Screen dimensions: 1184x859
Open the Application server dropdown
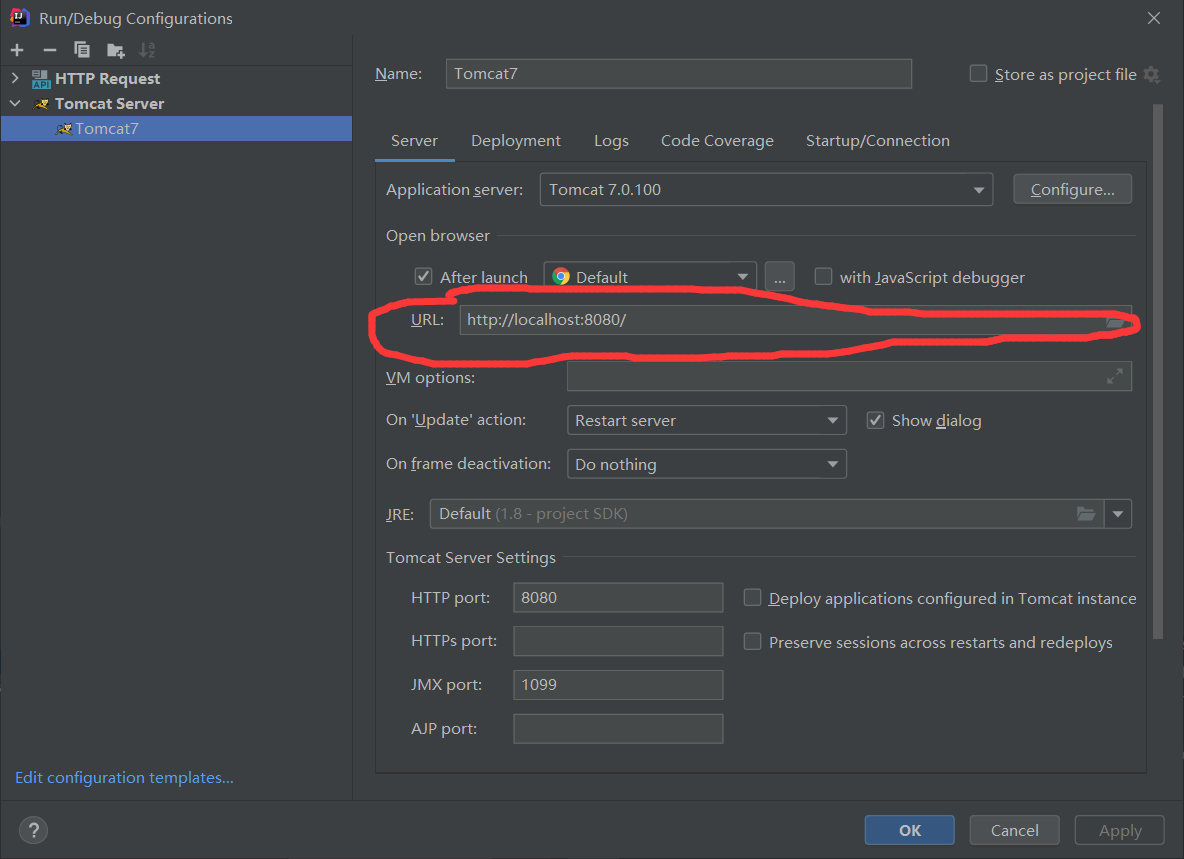[x=980, y=189]
